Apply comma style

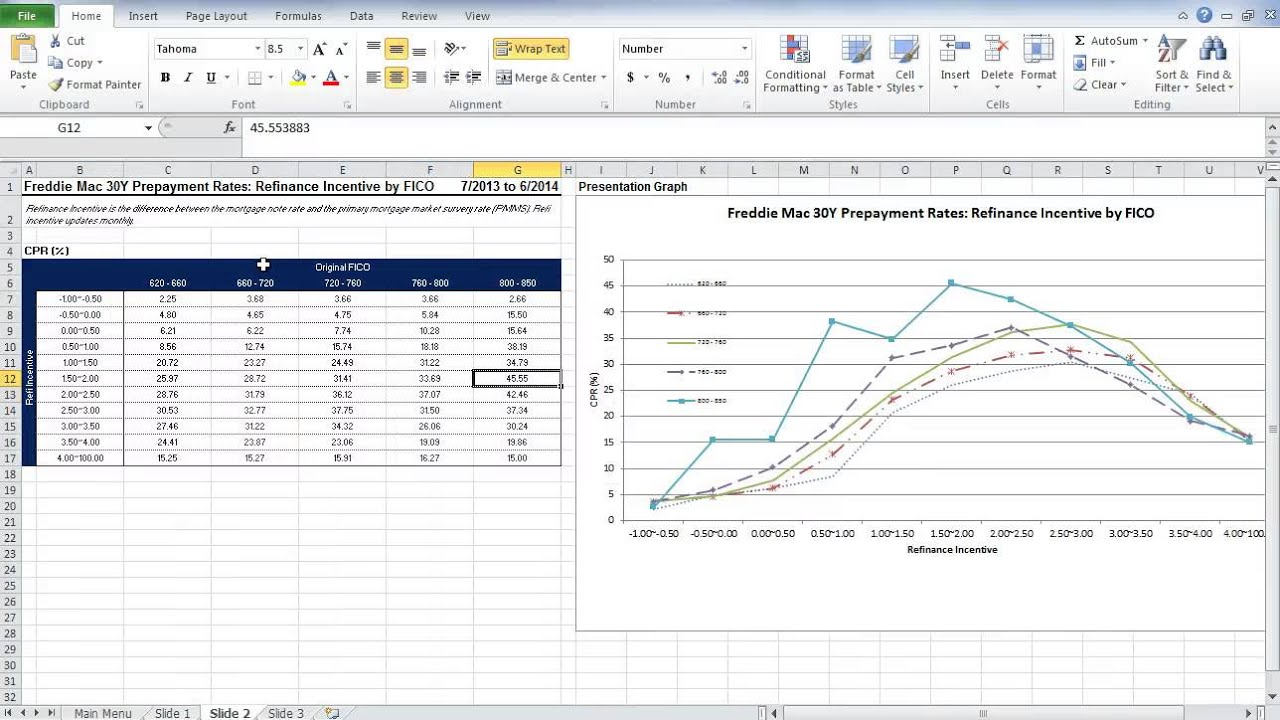pos(689,78)
